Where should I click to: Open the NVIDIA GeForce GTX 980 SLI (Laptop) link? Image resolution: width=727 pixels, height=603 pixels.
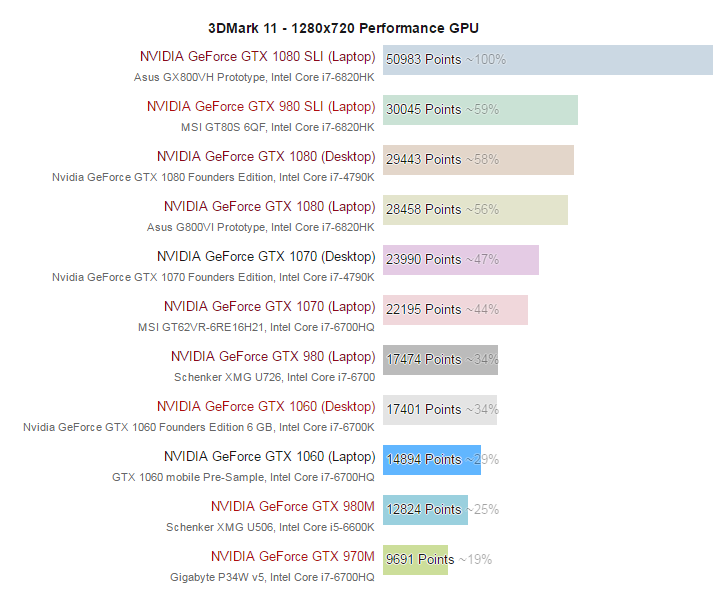261,107
